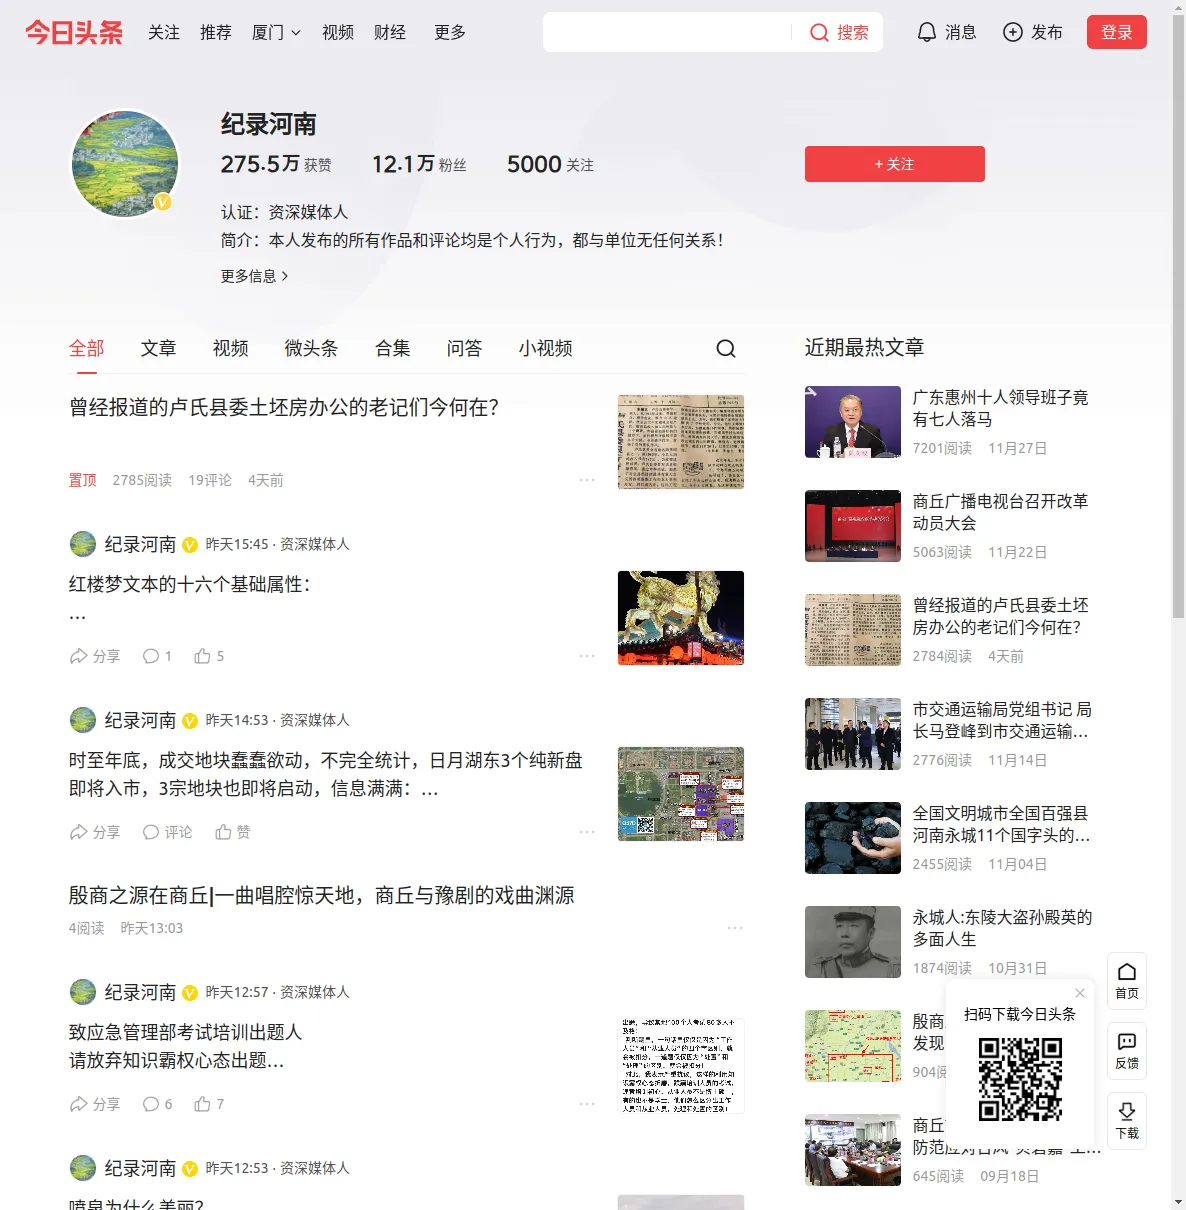Open the 纪录河南 profile avatar
The image size is (1186, 1210).
(x=125, y=164)
